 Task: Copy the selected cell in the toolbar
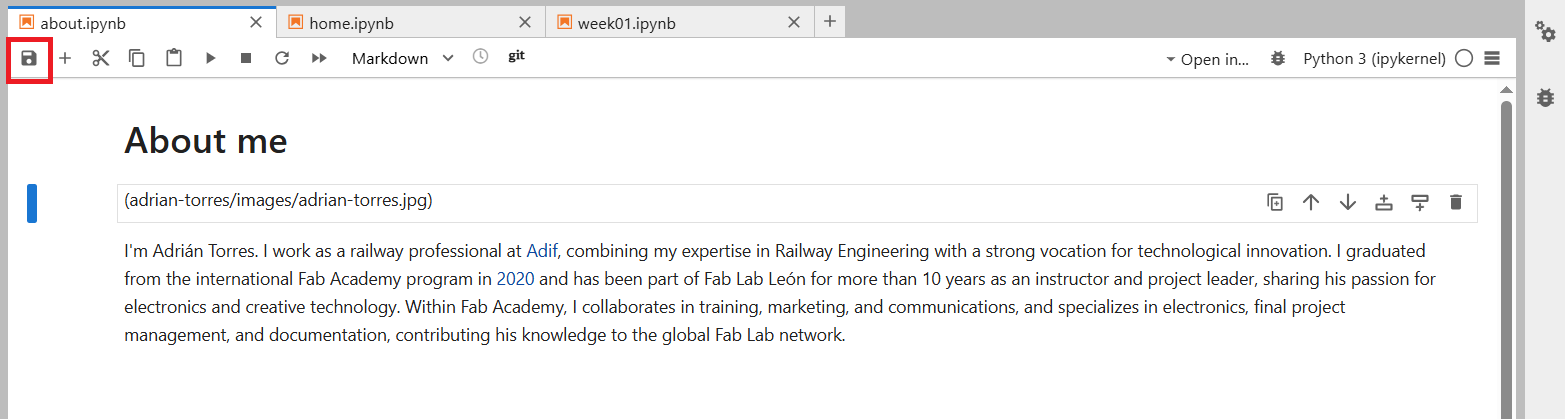click(137, 59)
